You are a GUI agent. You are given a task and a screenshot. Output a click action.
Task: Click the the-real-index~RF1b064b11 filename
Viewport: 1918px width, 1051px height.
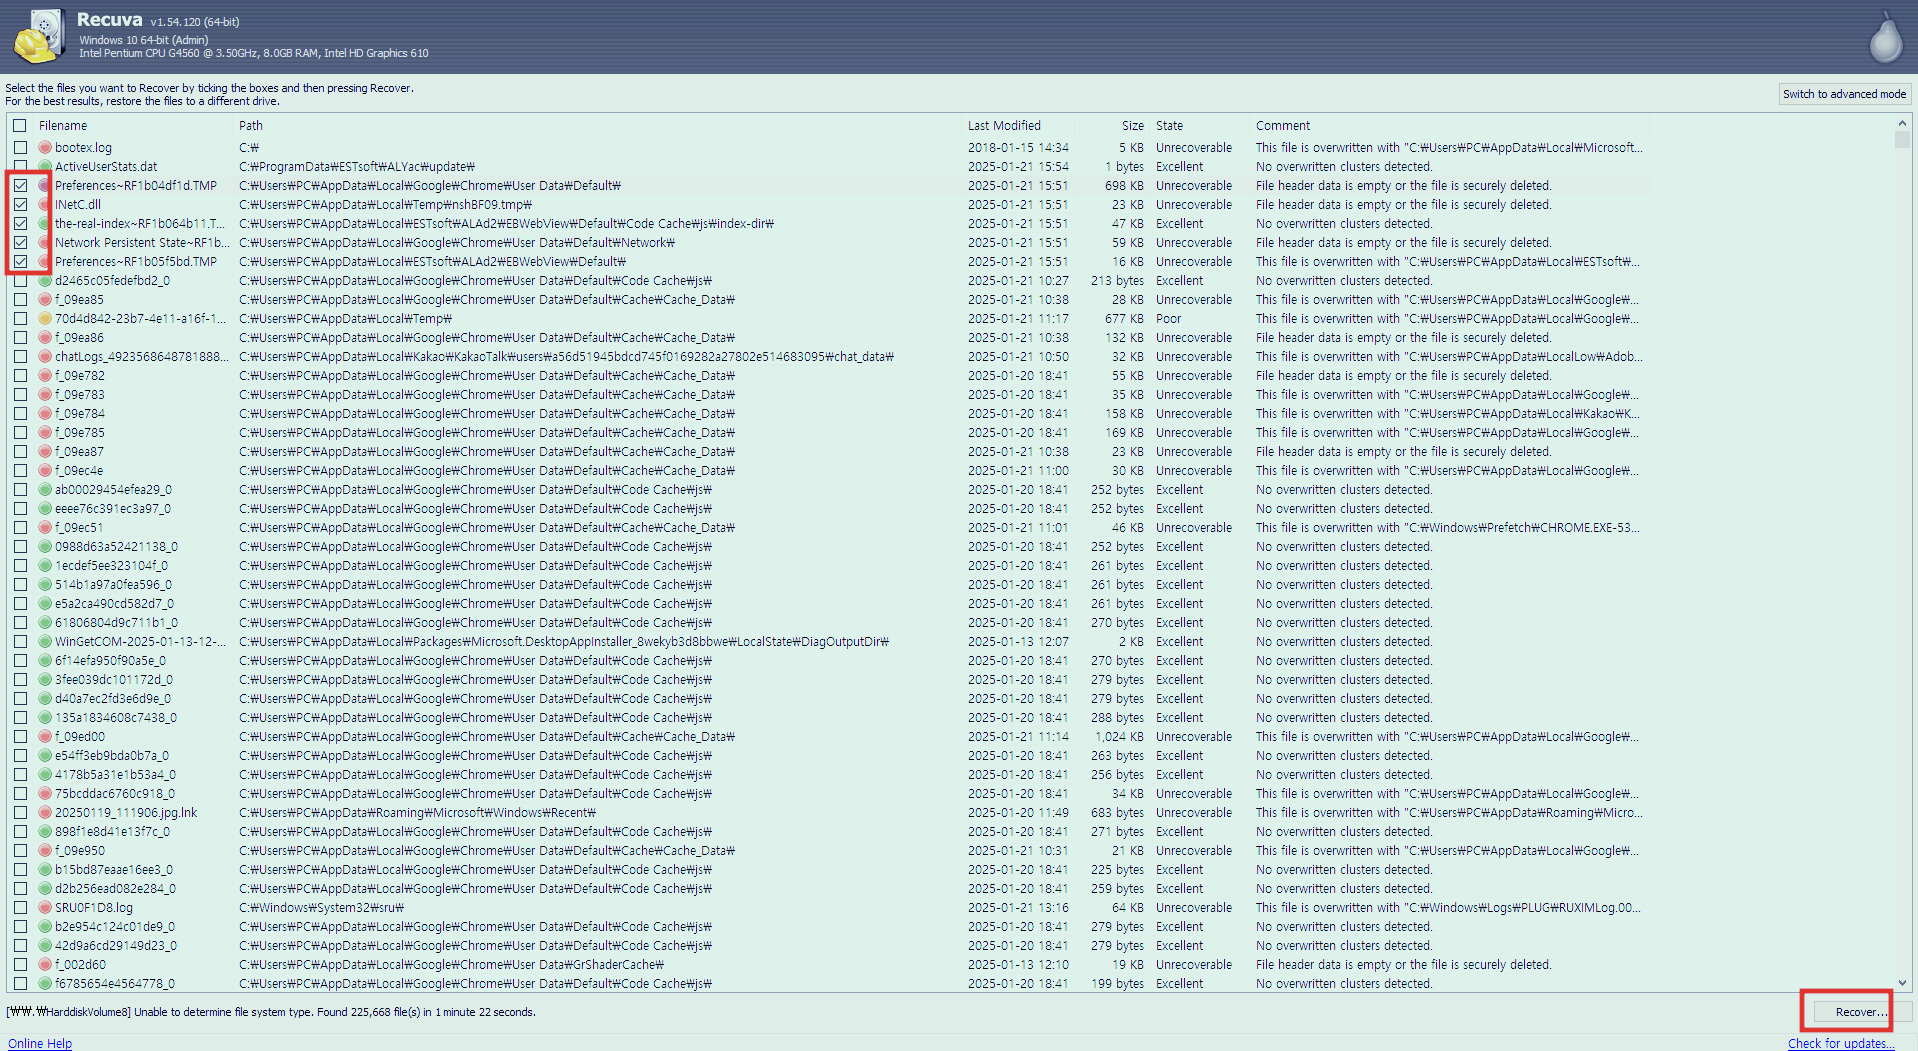pyautogui.click(x=140, y=224)
